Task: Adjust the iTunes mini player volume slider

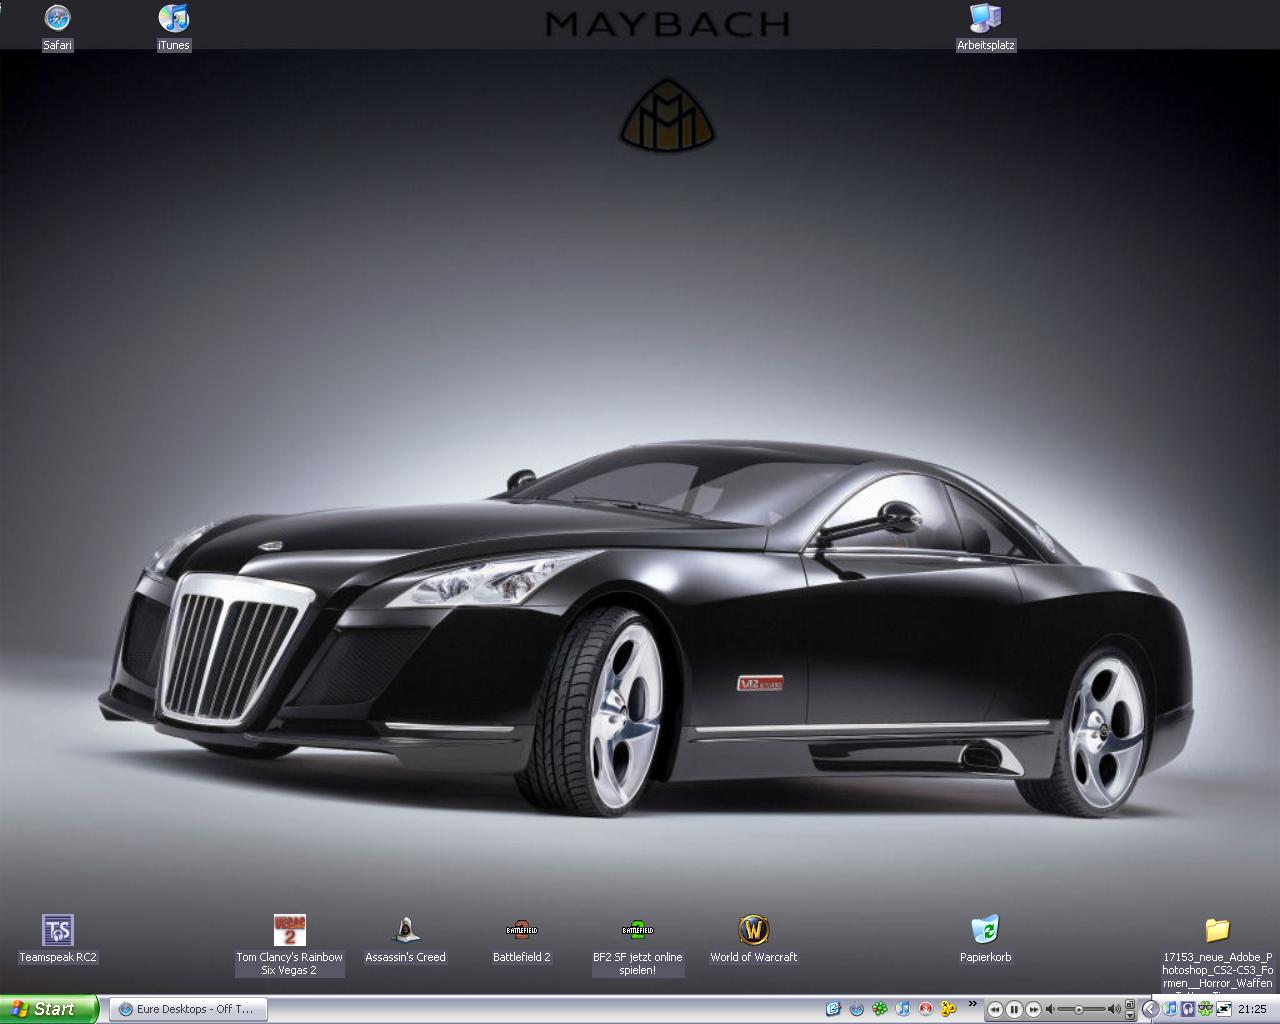Action: 1078,1010
